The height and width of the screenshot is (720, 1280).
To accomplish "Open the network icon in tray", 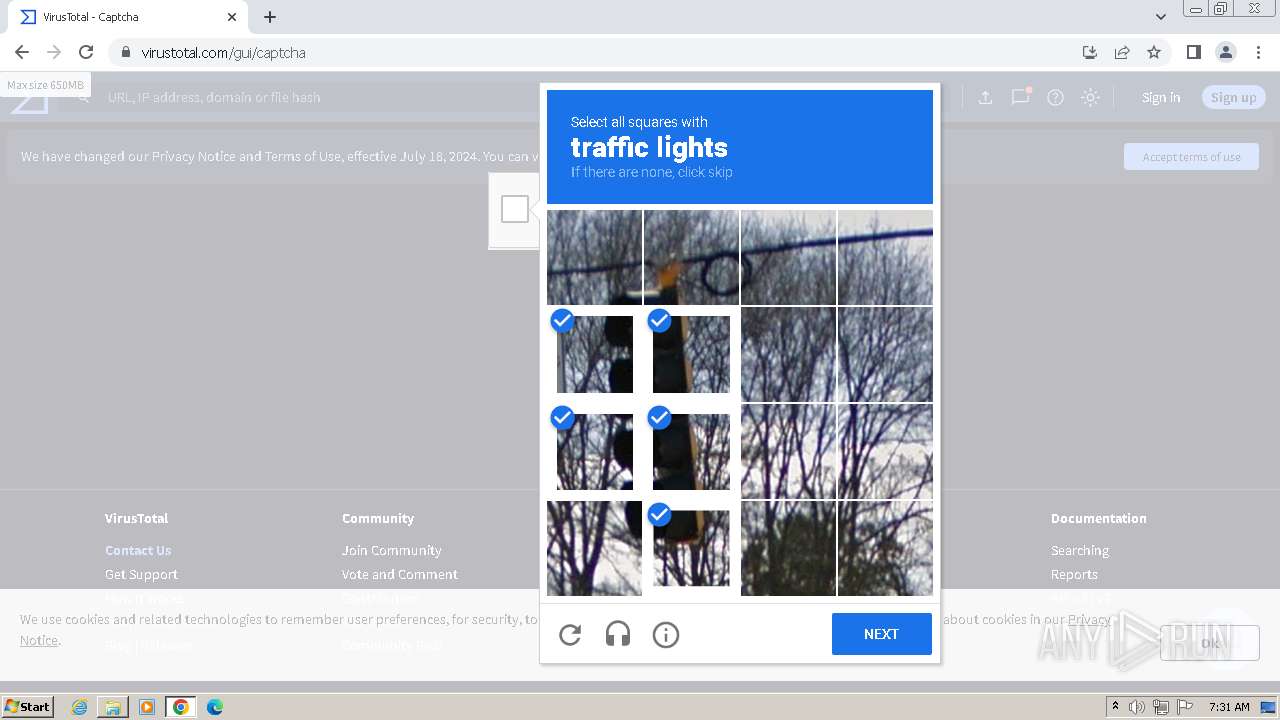I will 1161,707.
